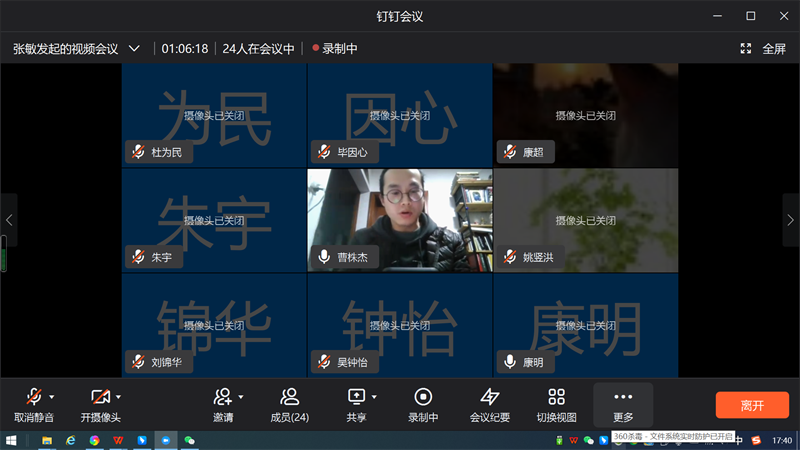
Task: Leave the meeting with 离开 button
Action: 752,405
